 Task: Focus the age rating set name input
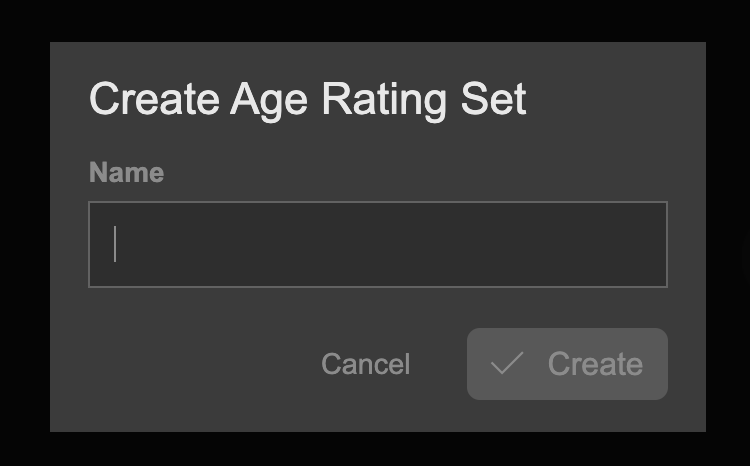coord(377,245)
